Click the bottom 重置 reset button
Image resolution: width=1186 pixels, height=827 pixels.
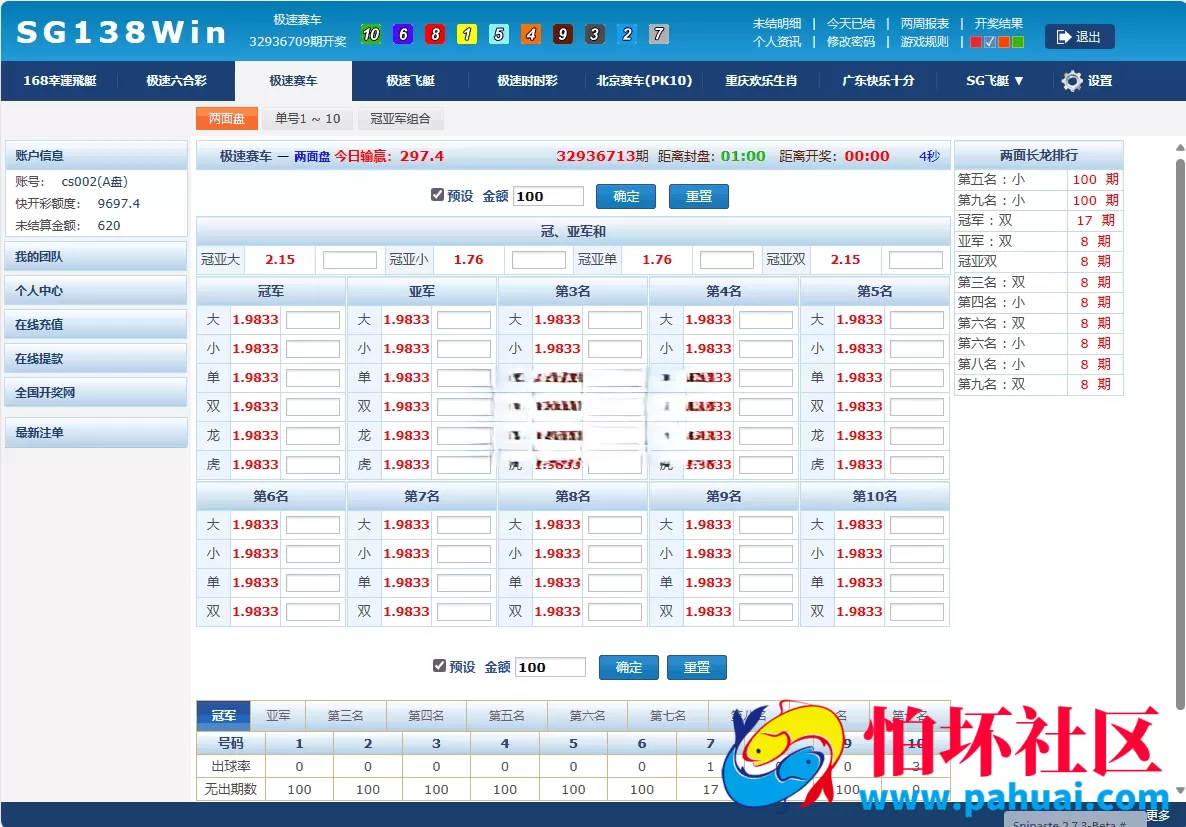click(697, 667)
